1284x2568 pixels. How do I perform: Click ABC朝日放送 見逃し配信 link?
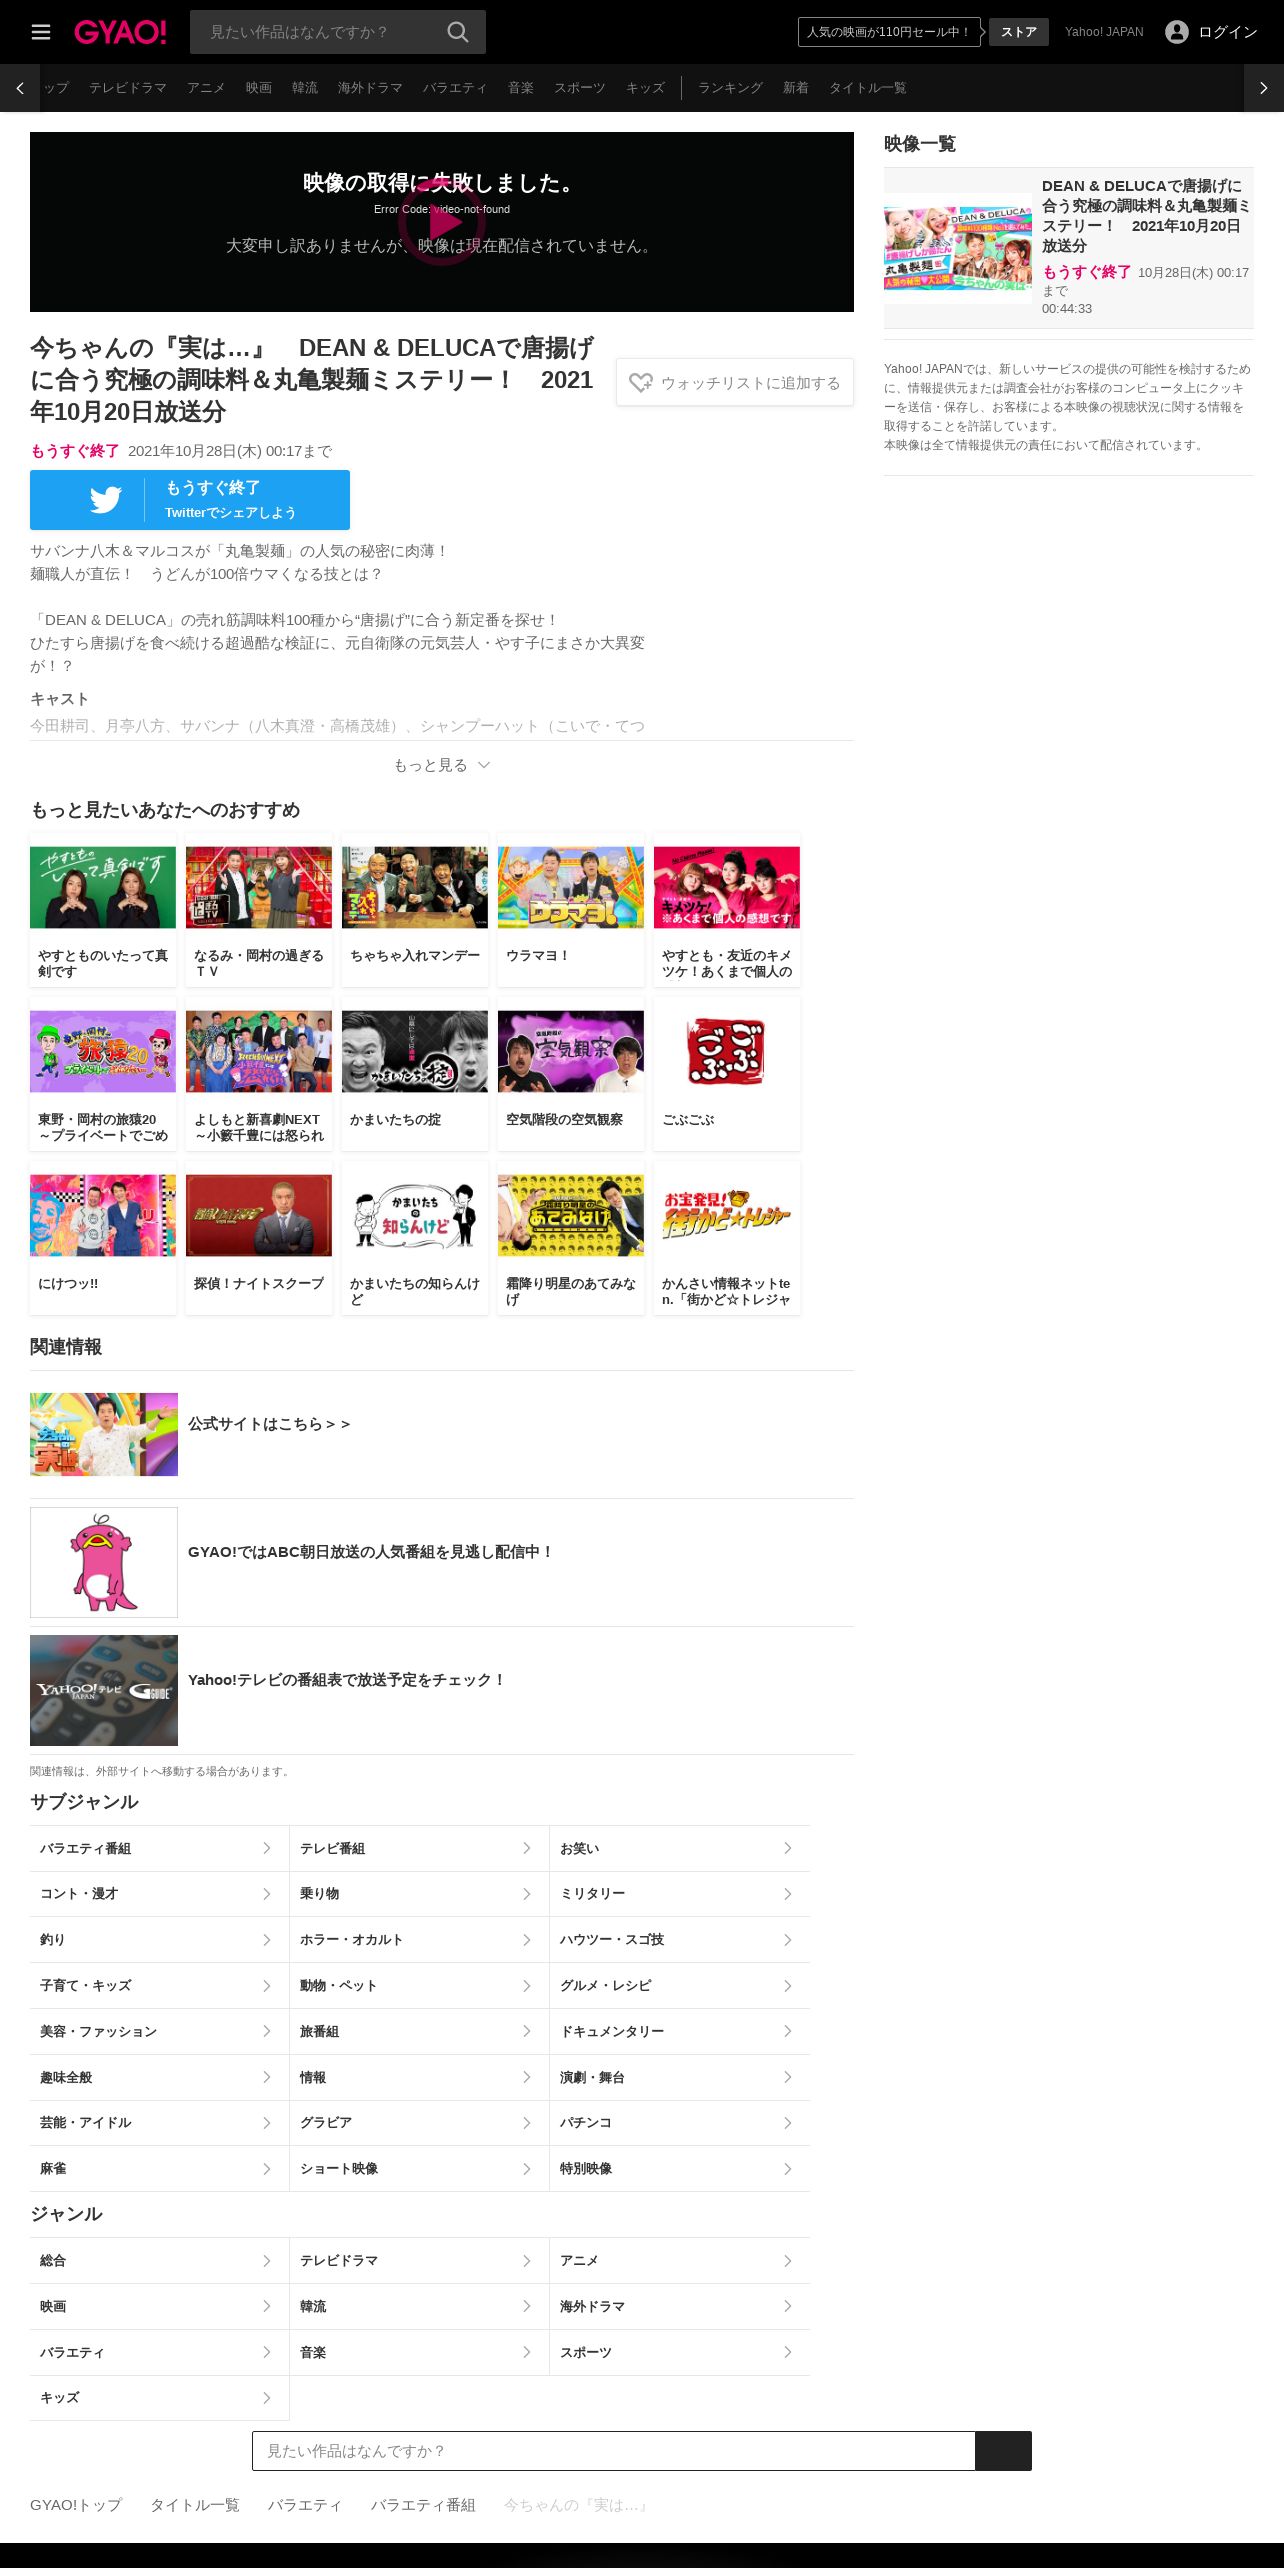coord(371,1552)
